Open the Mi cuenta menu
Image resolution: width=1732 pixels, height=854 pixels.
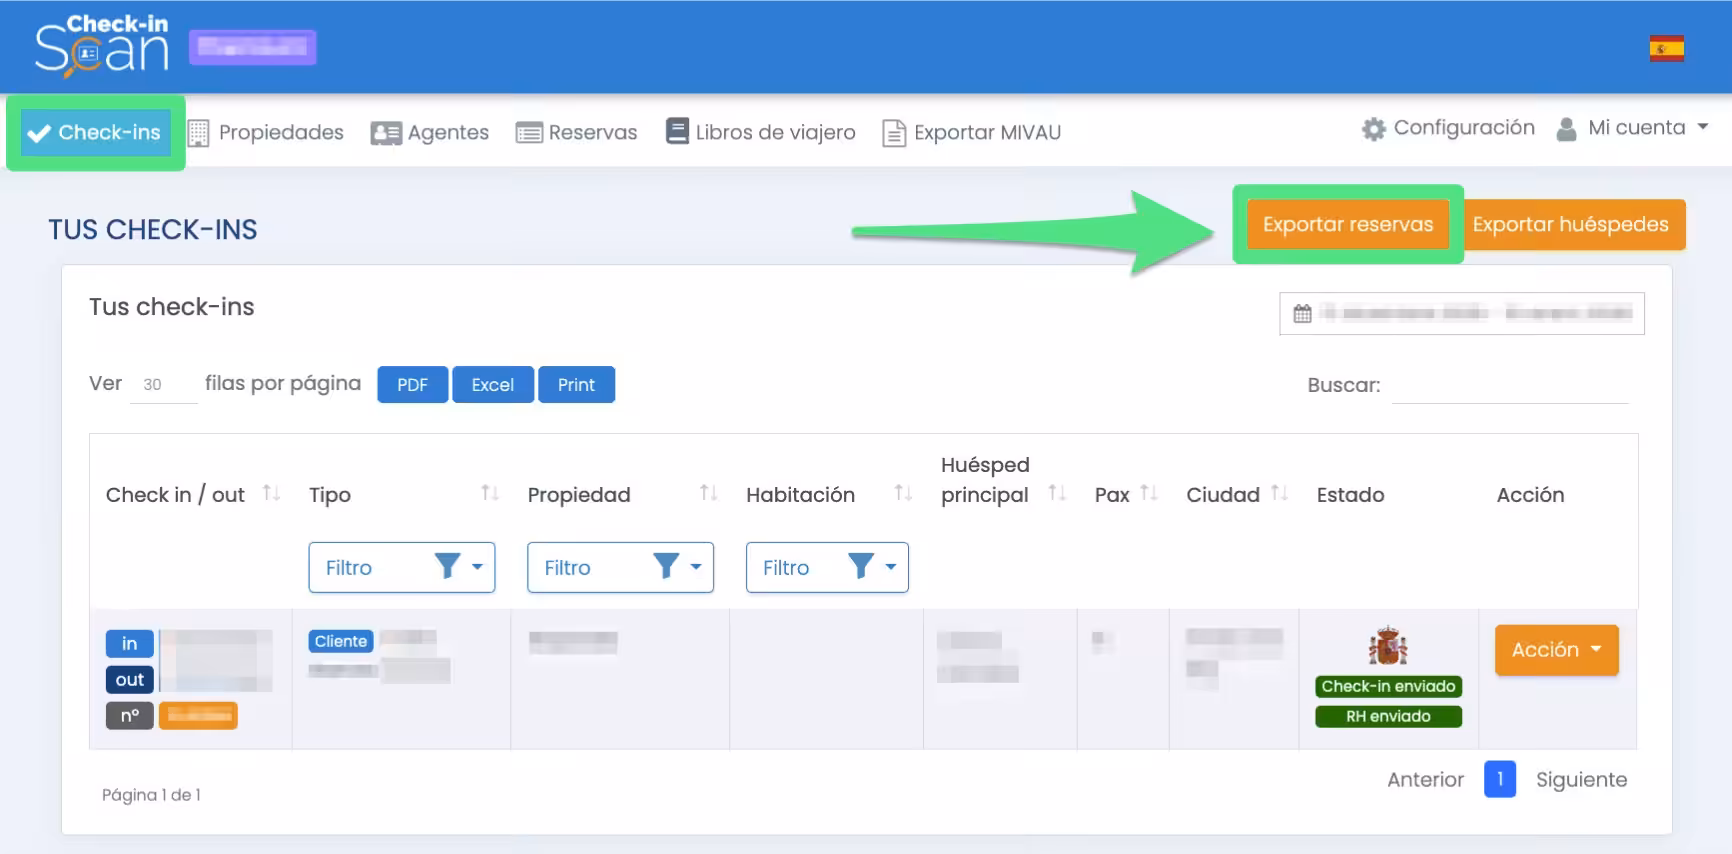pos(1634,128)
